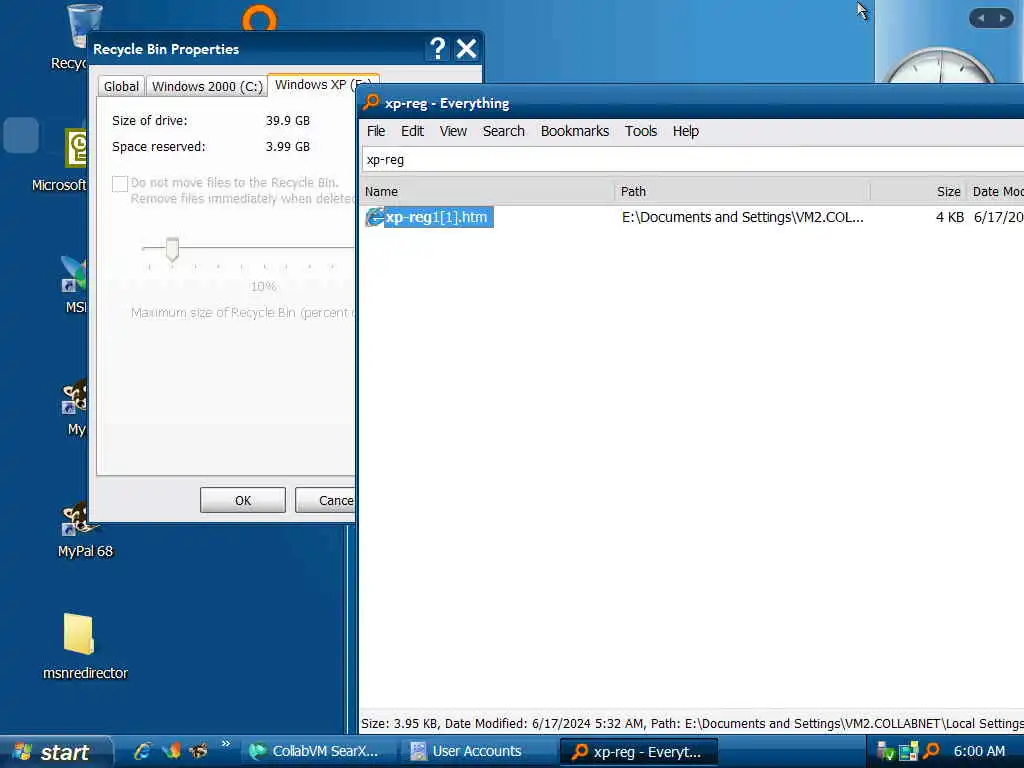This screenshot has height=768, width=1024.
Task: Click the Recycle Bin maximum size slider thumb
Action: pos(172,249)
